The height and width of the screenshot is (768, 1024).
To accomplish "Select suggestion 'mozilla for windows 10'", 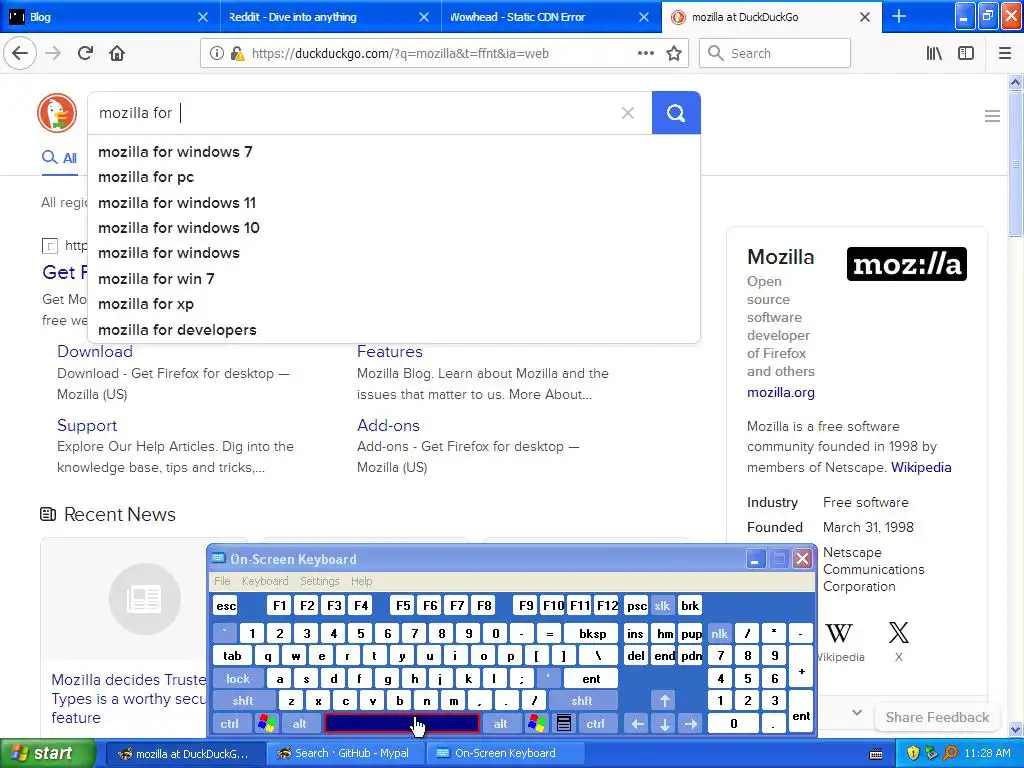I will click(394, 228).
